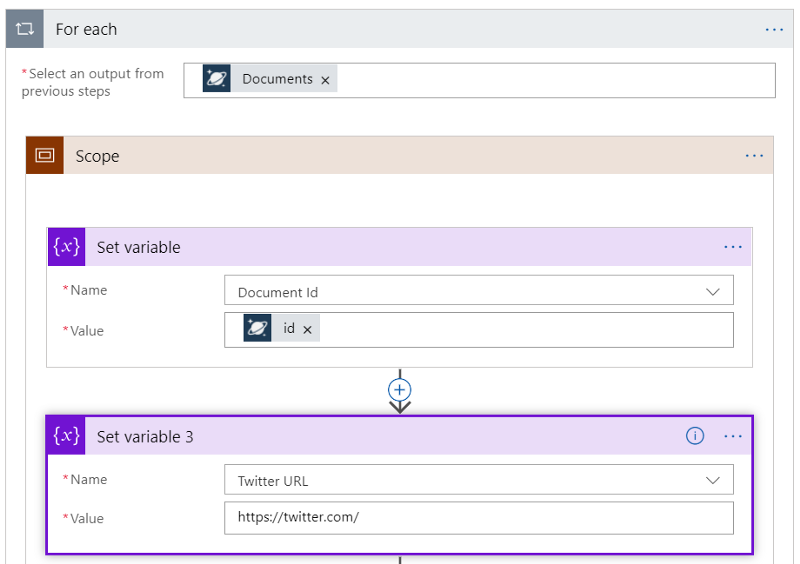Image resolution: width=800 pixels, height=564 pixels.
Task: Insert a new step with plus button
Action: pos(400,390)
